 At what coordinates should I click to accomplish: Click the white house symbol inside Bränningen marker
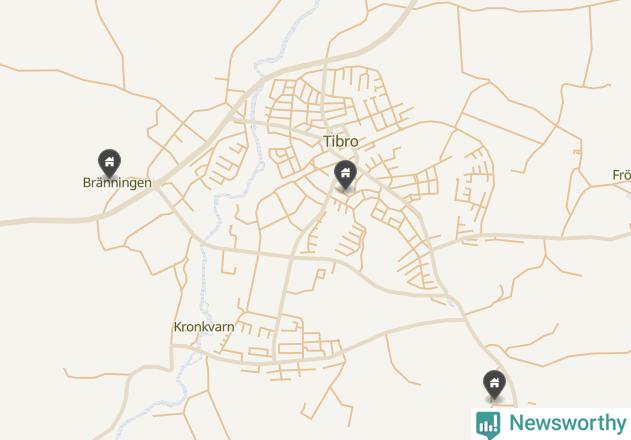[x=109, y=162]
